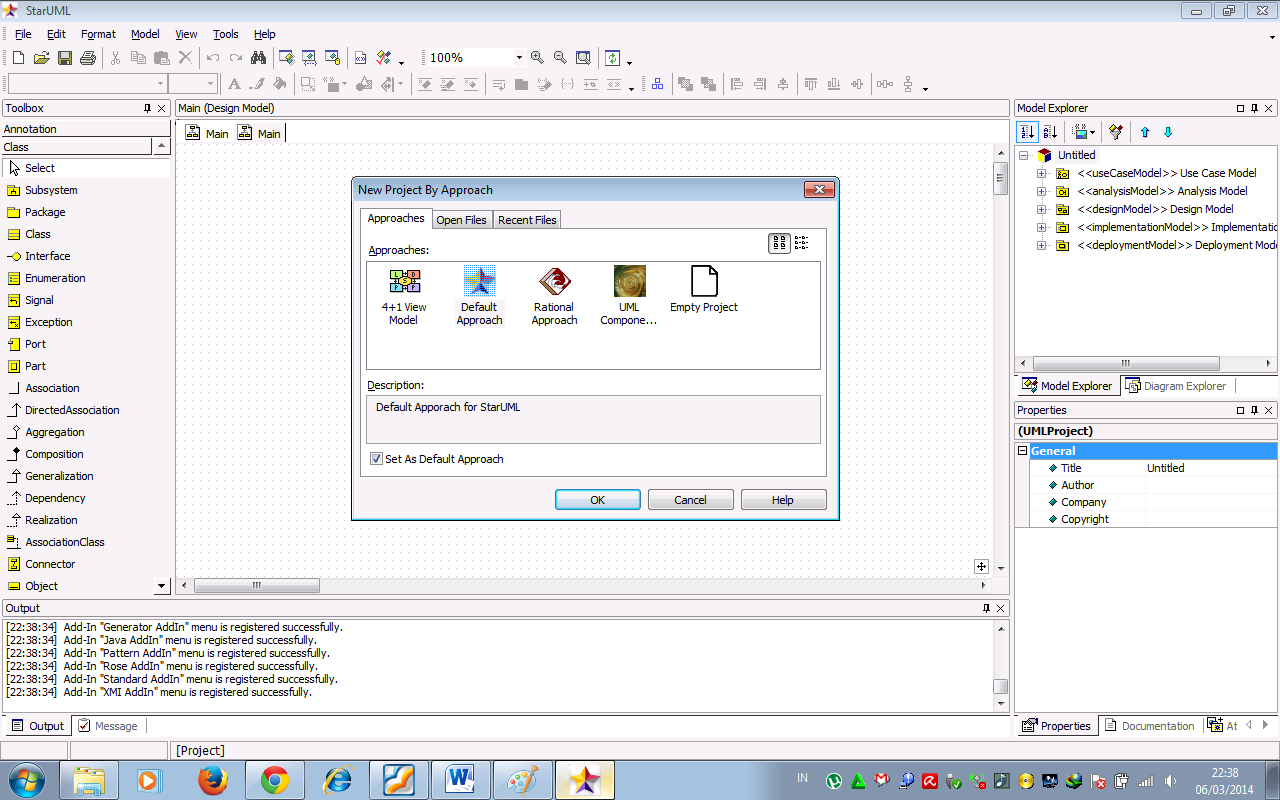Screen dimensions: 1280x800
Task: Click the New Project toolbar icon
Action: [x=18, y=58]
